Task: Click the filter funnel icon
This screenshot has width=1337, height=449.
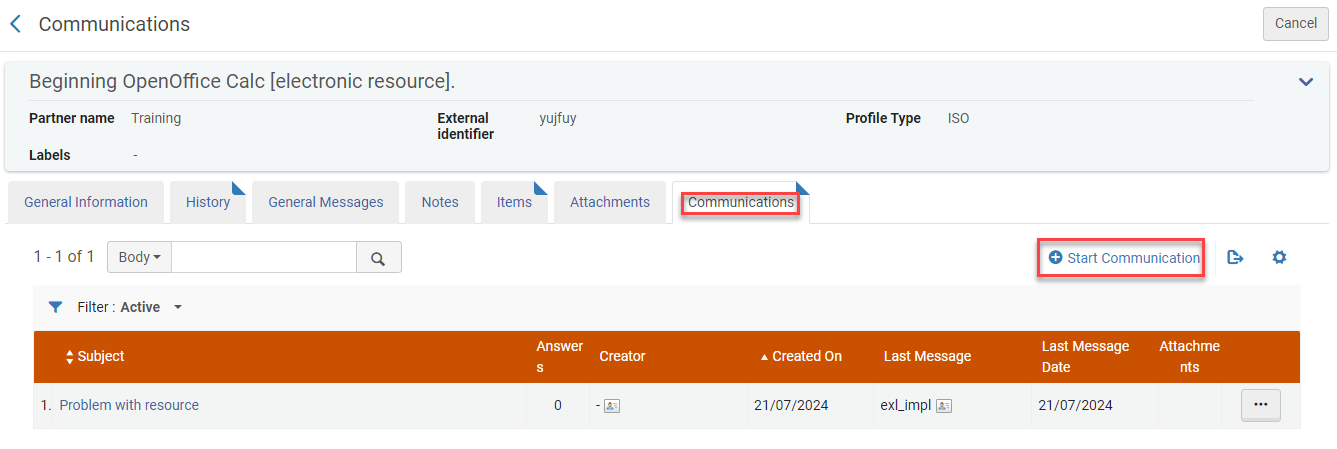Action: (56, 307)
